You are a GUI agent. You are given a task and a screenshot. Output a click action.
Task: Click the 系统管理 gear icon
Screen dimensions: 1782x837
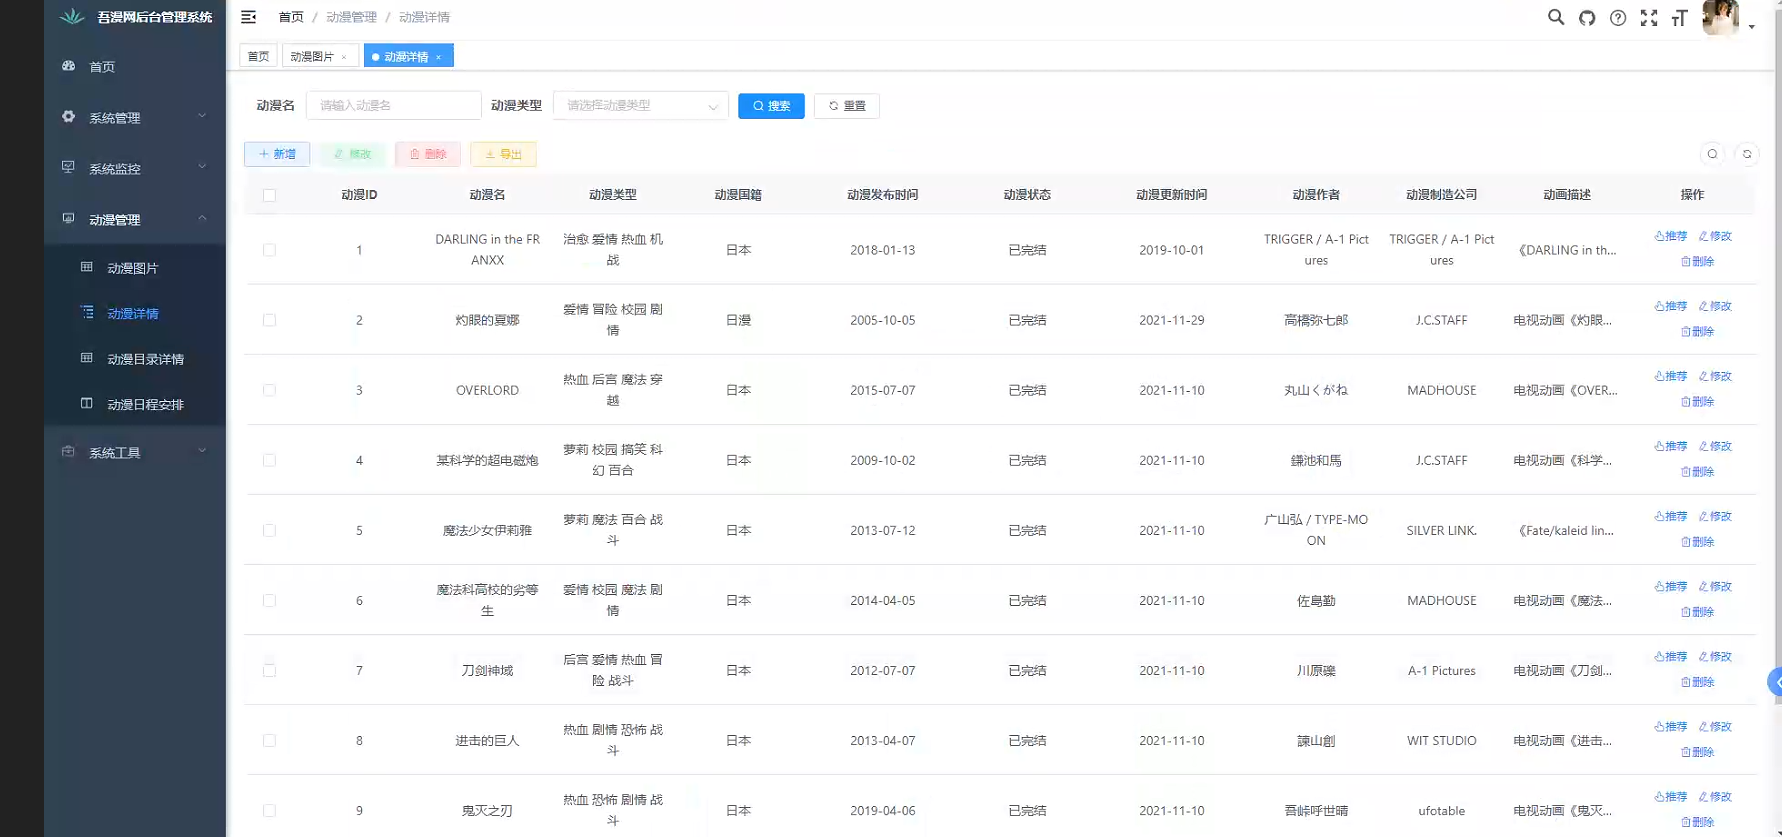68,117
